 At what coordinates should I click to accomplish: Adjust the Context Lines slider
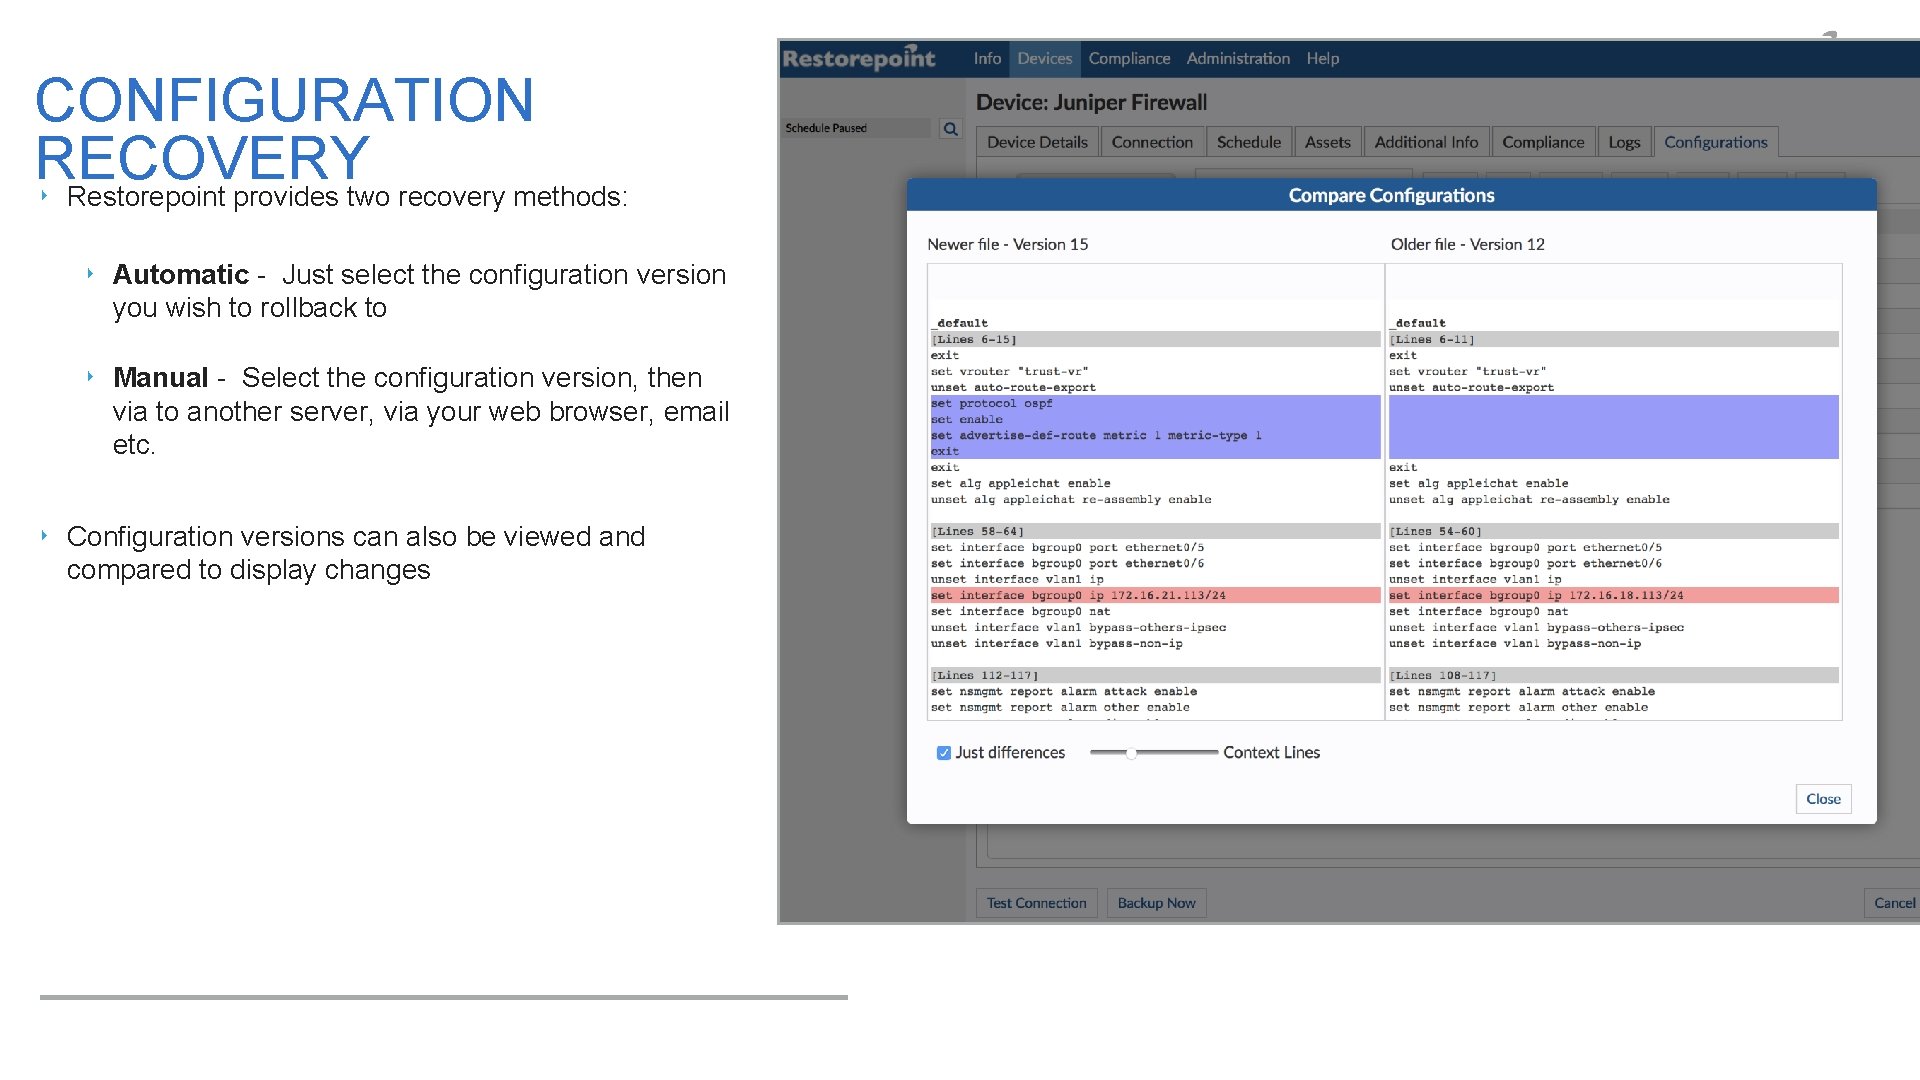(x=1131, y=755)
